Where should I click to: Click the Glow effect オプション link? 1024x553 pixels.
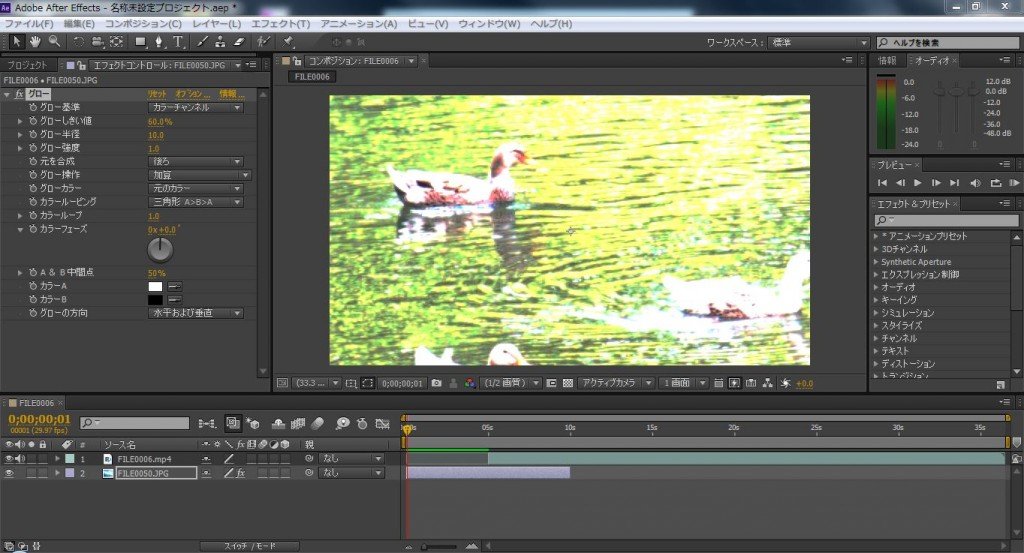pos(193,94)
